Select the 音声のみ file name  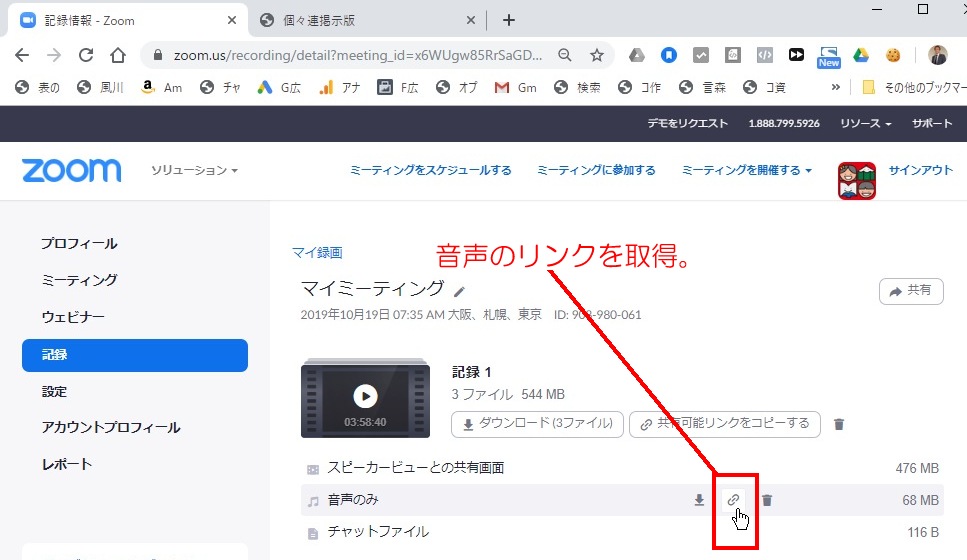click(353, 500)
